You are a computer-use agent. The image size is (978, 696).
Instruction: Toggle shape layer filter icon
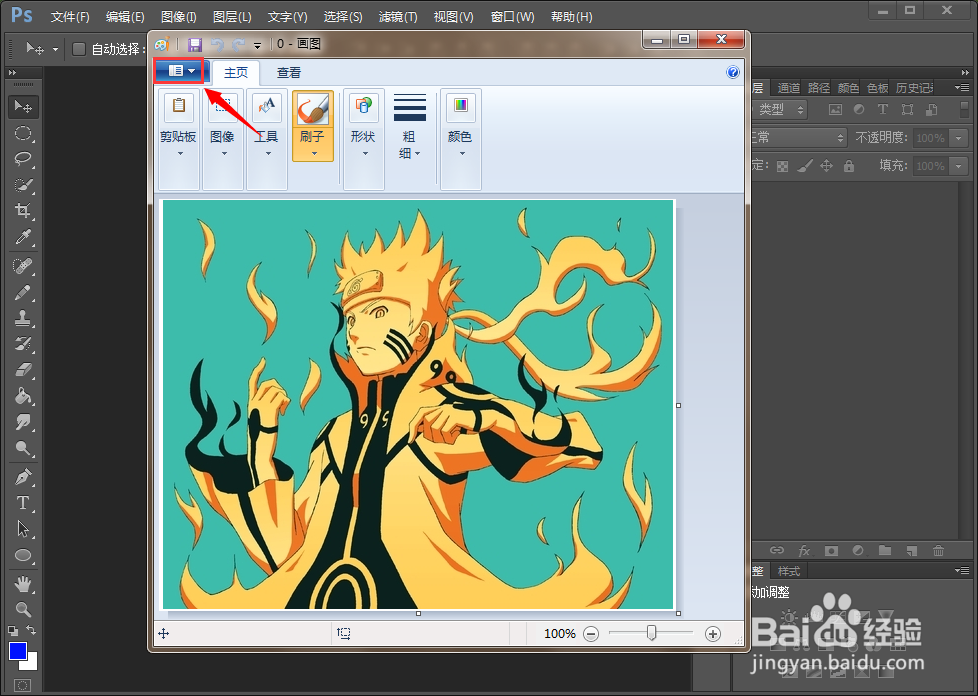(x=908, y=110)
